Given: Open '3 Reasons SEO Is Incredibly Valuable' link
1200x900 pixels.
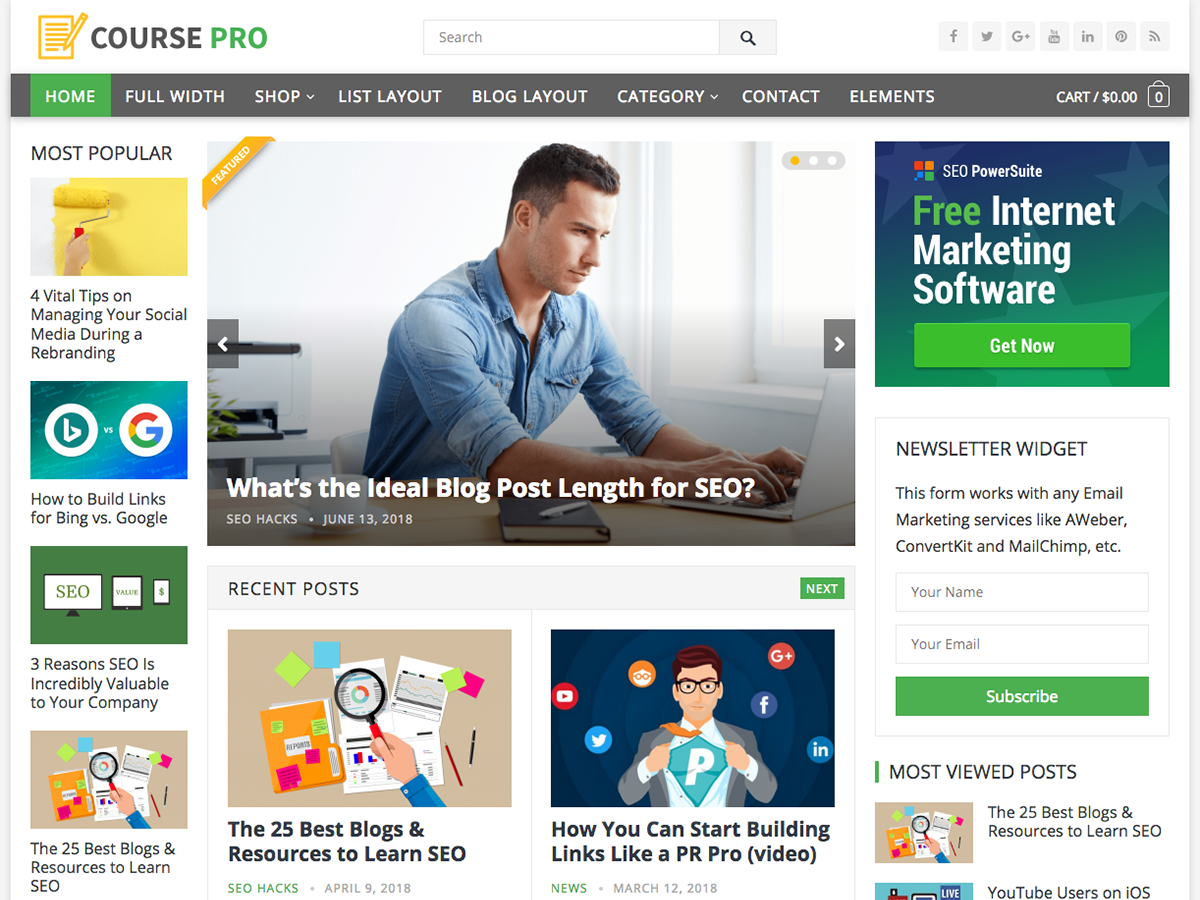Looking at the screenshot, I should pyautogui.click(x=100, y=683).
